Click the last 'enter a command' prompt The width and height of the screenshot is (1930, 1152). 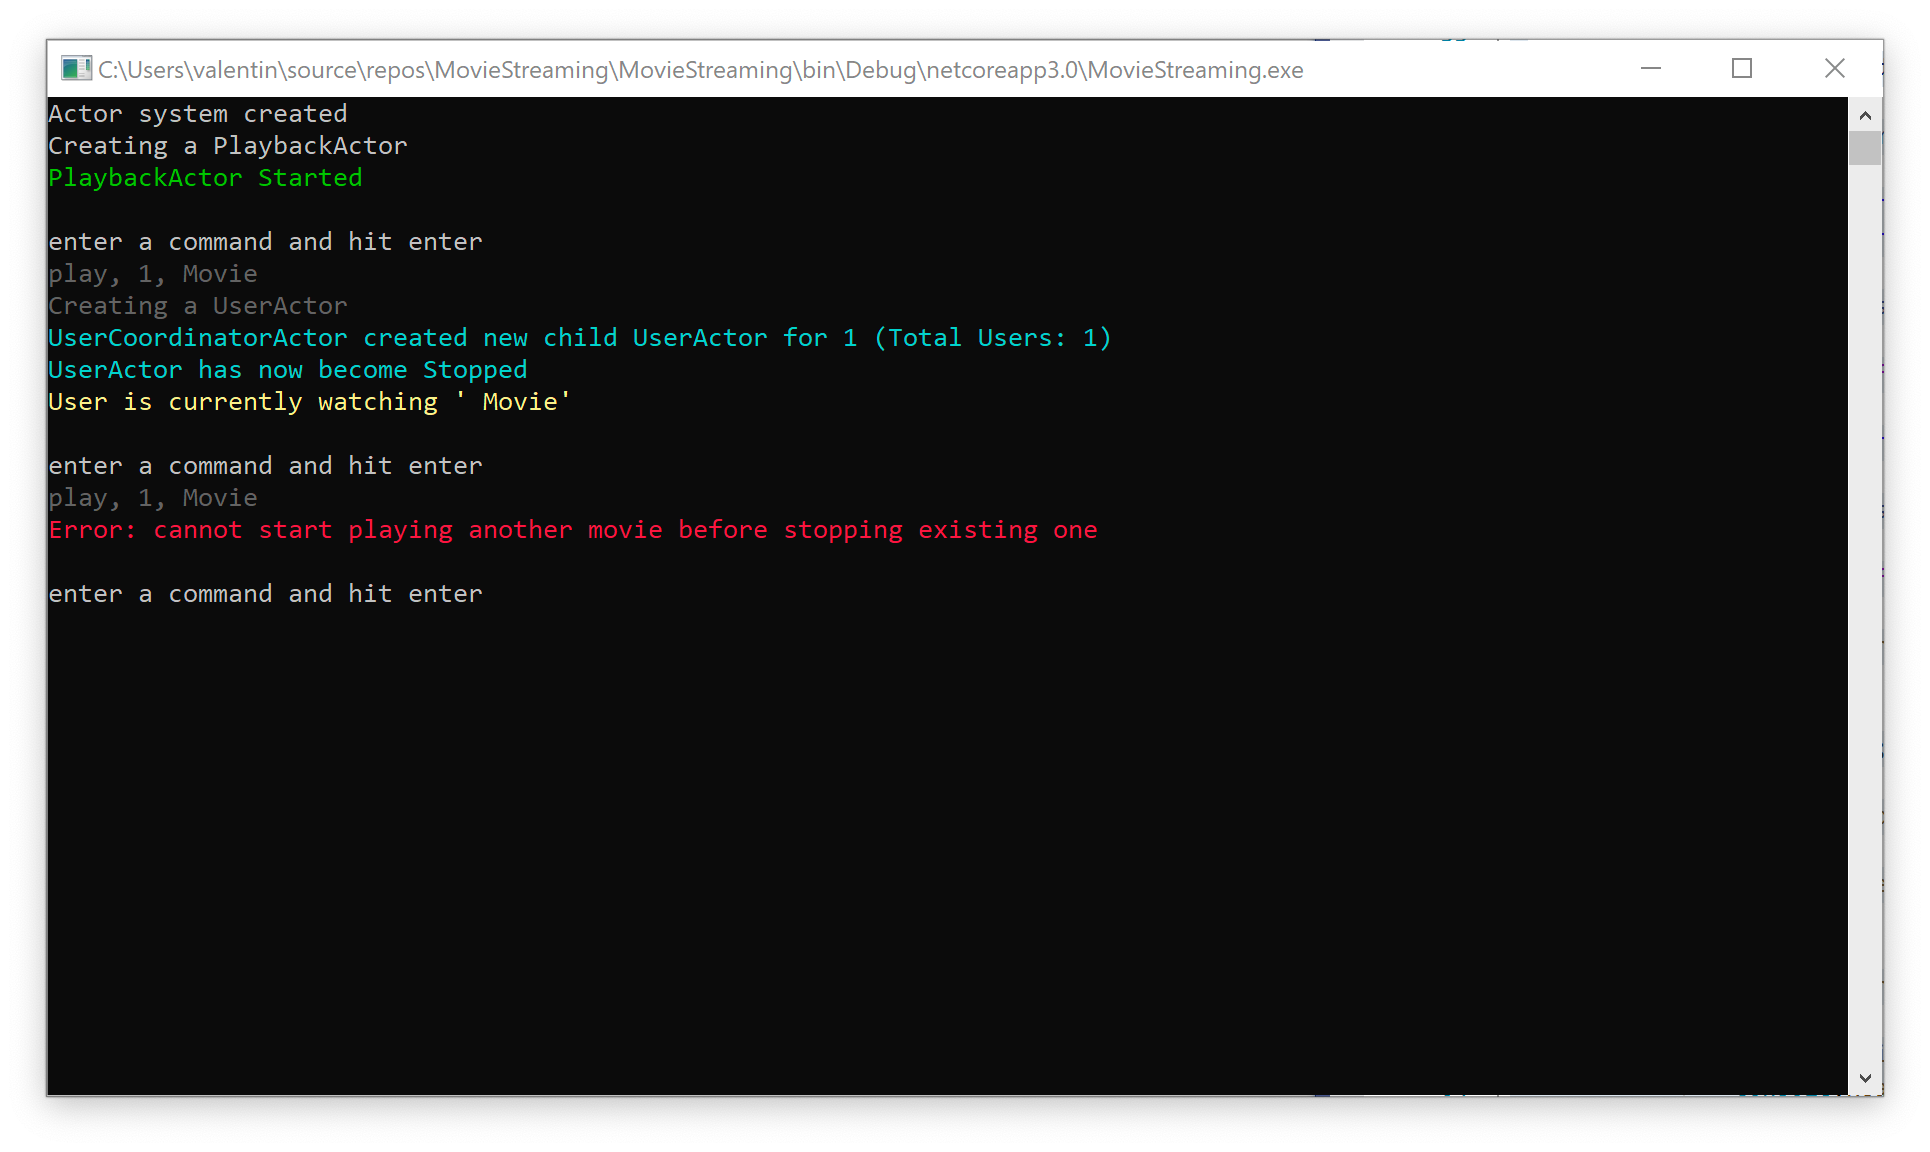tap(265, 594)
